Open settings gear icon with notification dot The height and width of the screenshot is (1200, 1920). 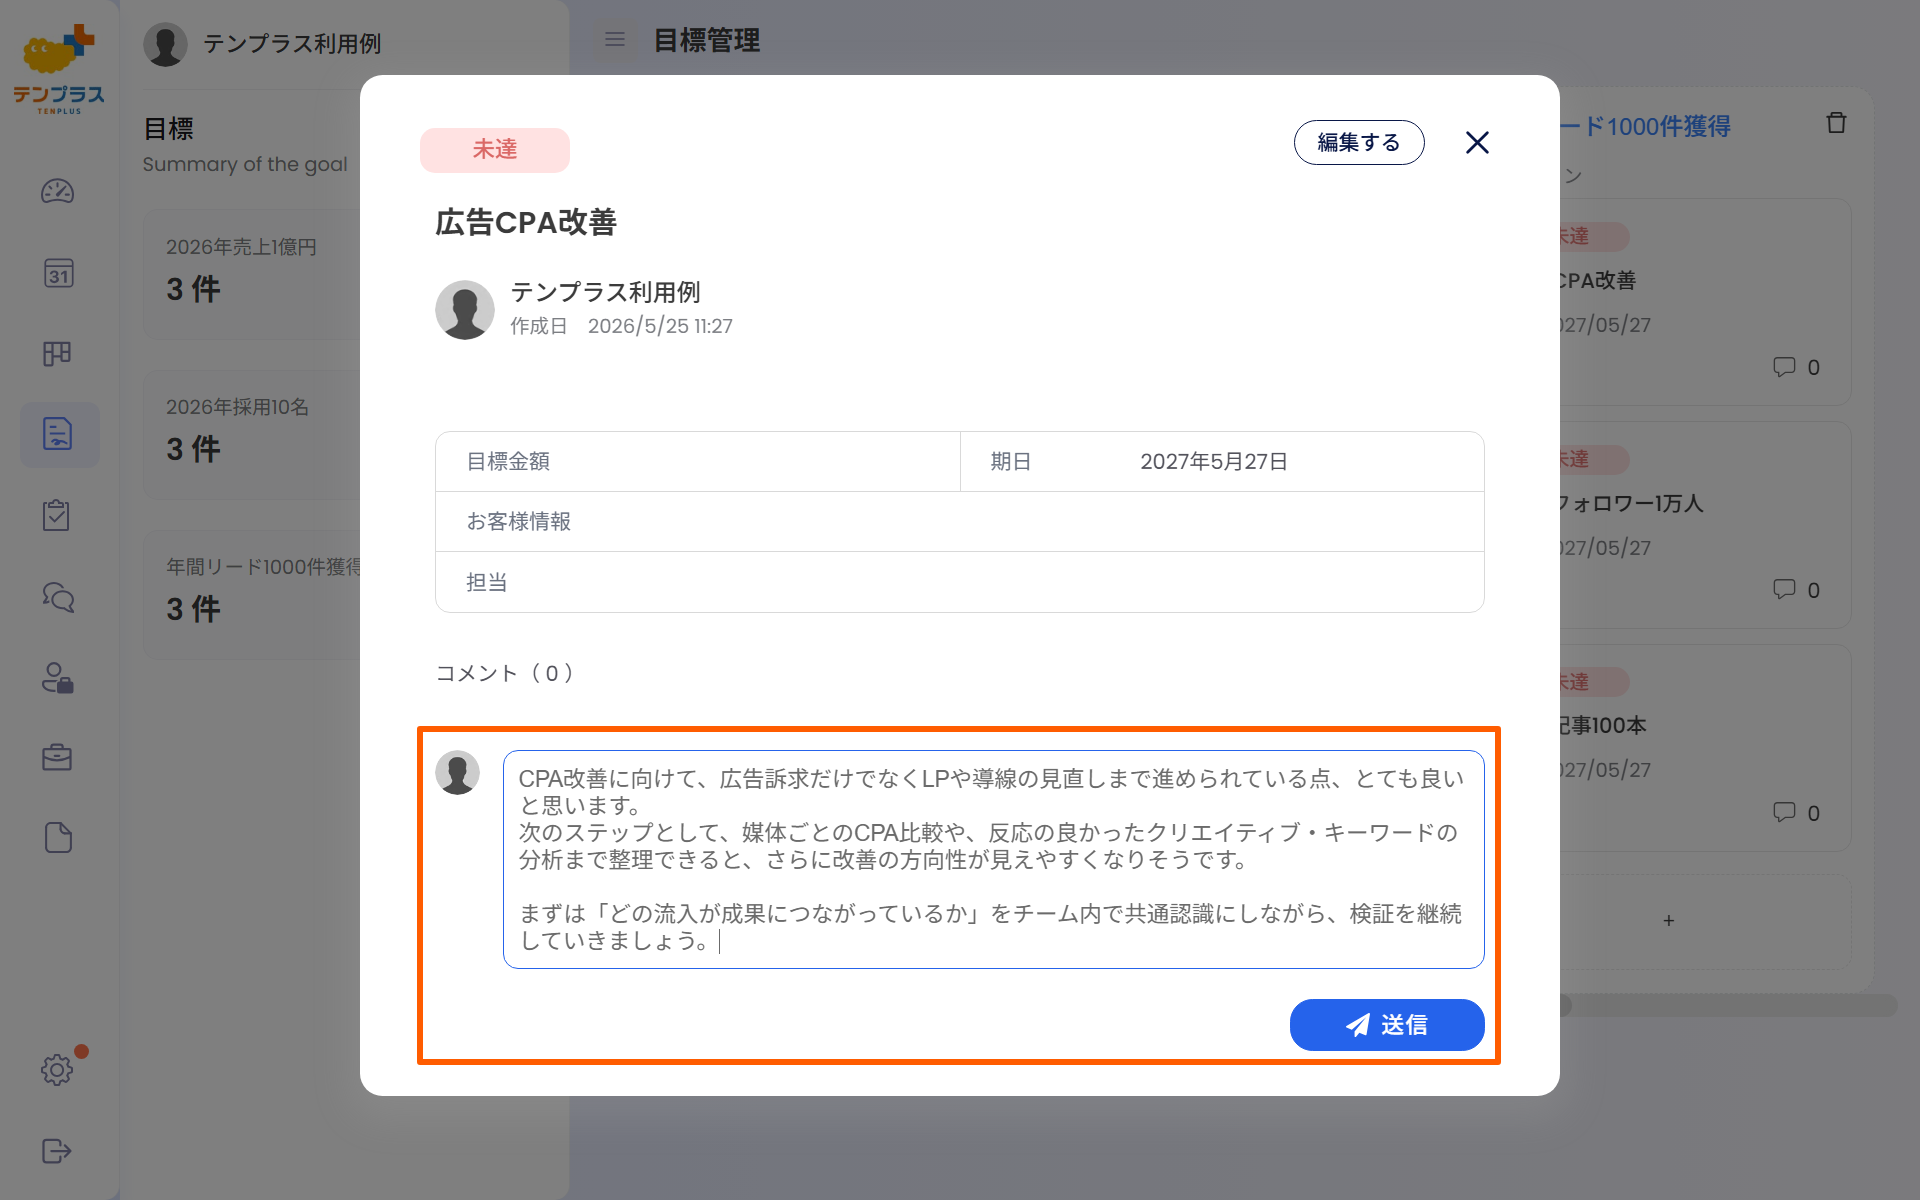tap(57, 1070)
